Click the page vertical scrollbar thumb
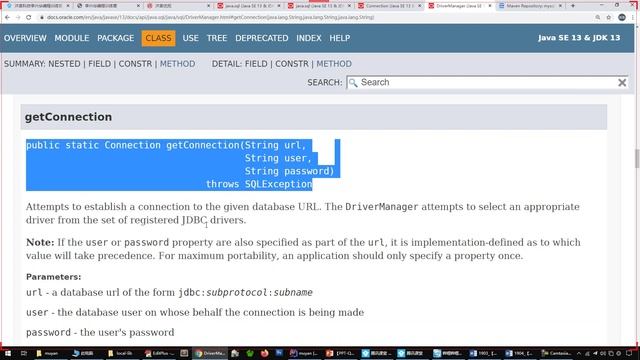 point(637,158)
